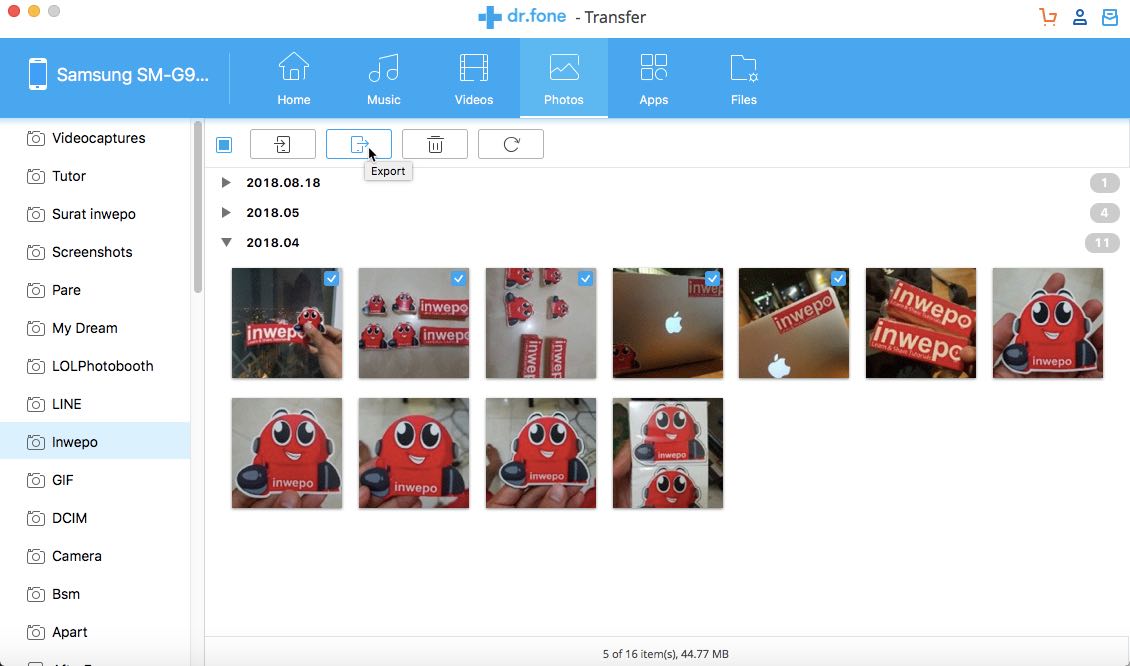Click the Delete trash button
This screenshot has height=666, width=1130.
point(435,144)
